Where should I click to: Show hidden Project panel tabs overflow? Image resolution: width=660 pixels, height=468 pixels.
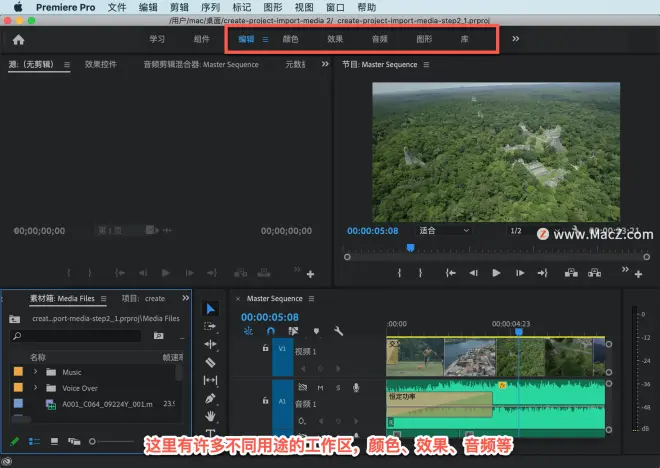(186, 298)
